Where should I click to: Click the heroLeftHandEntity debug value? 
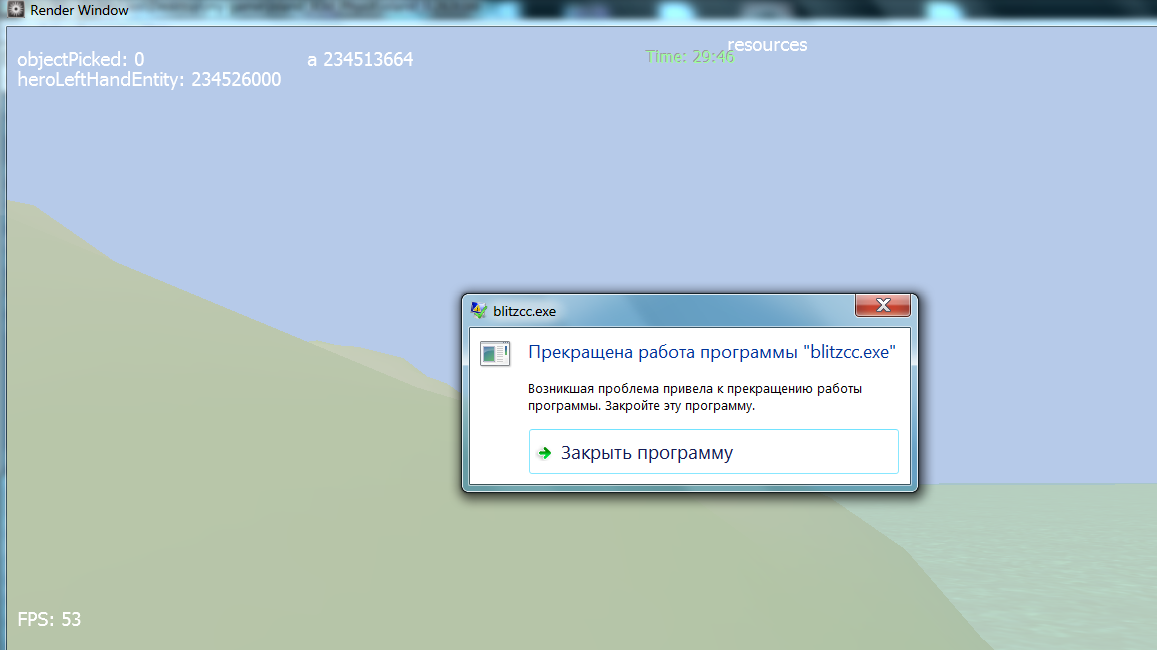coord(149,80)
